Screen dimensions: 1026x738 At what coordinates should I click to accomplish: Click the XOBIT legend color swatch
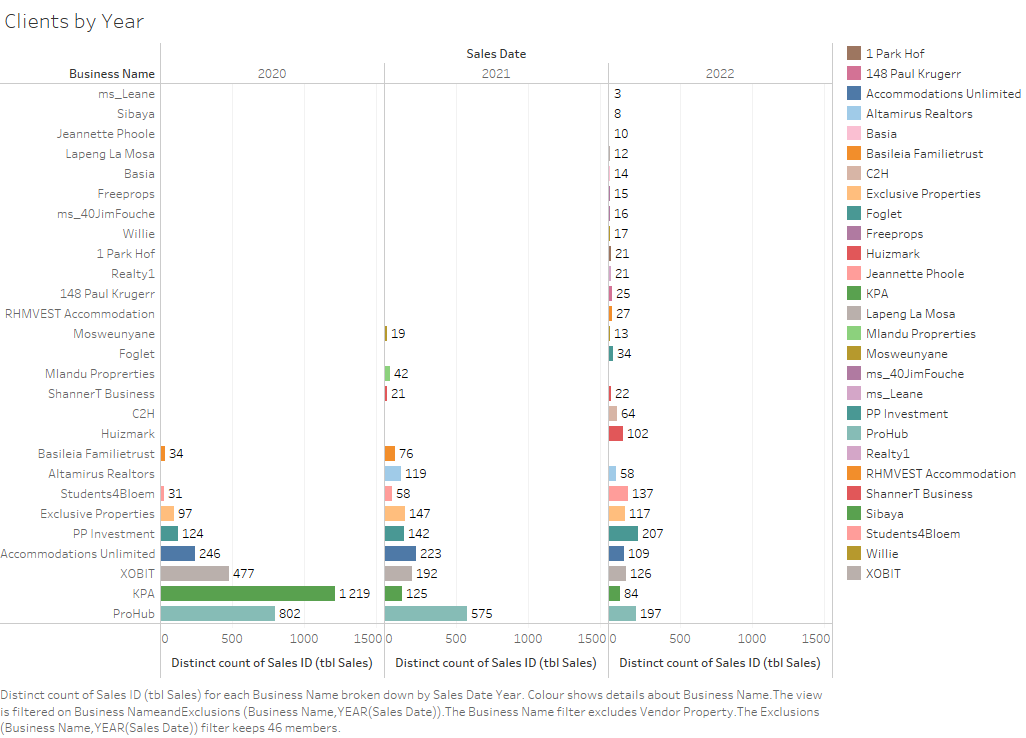pos(854,574)
